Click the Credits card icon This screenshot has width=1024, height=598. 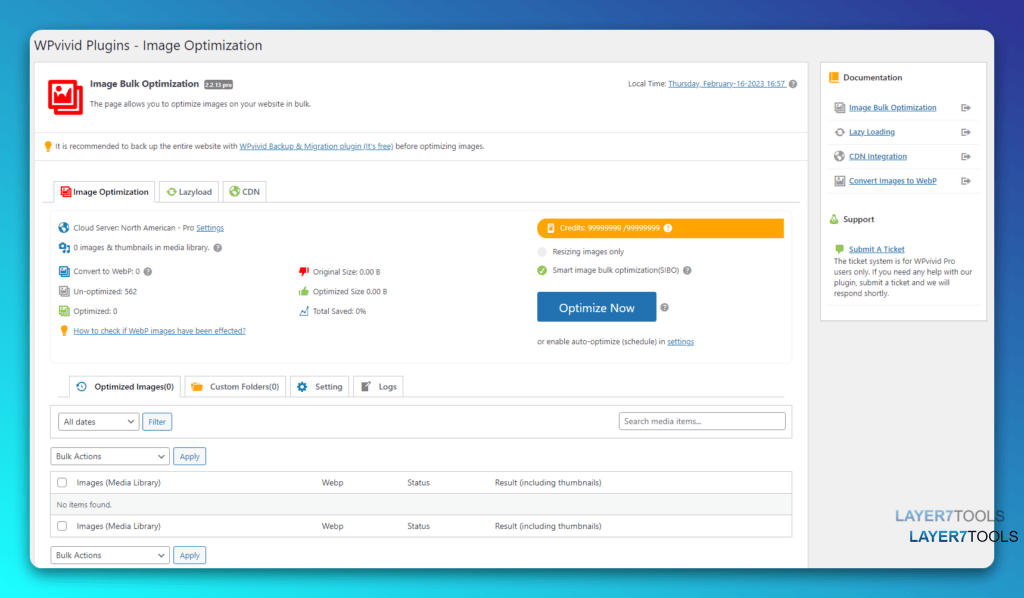tap(551, 228)
